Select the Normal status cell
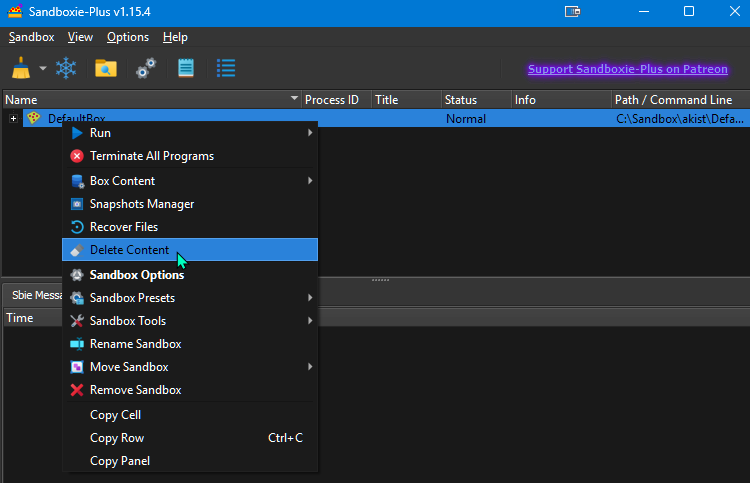 (x=466, y=119)
